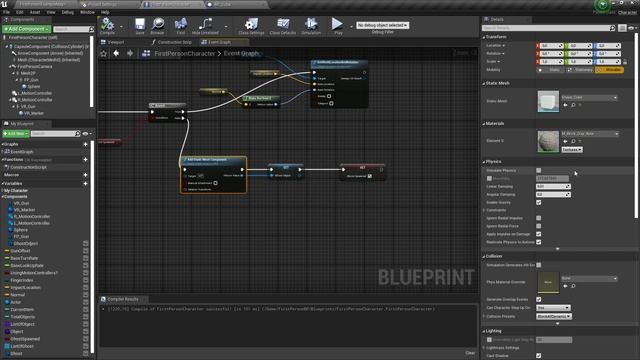
Task: Open the Asset menu
Action: [x=35, y=12]
